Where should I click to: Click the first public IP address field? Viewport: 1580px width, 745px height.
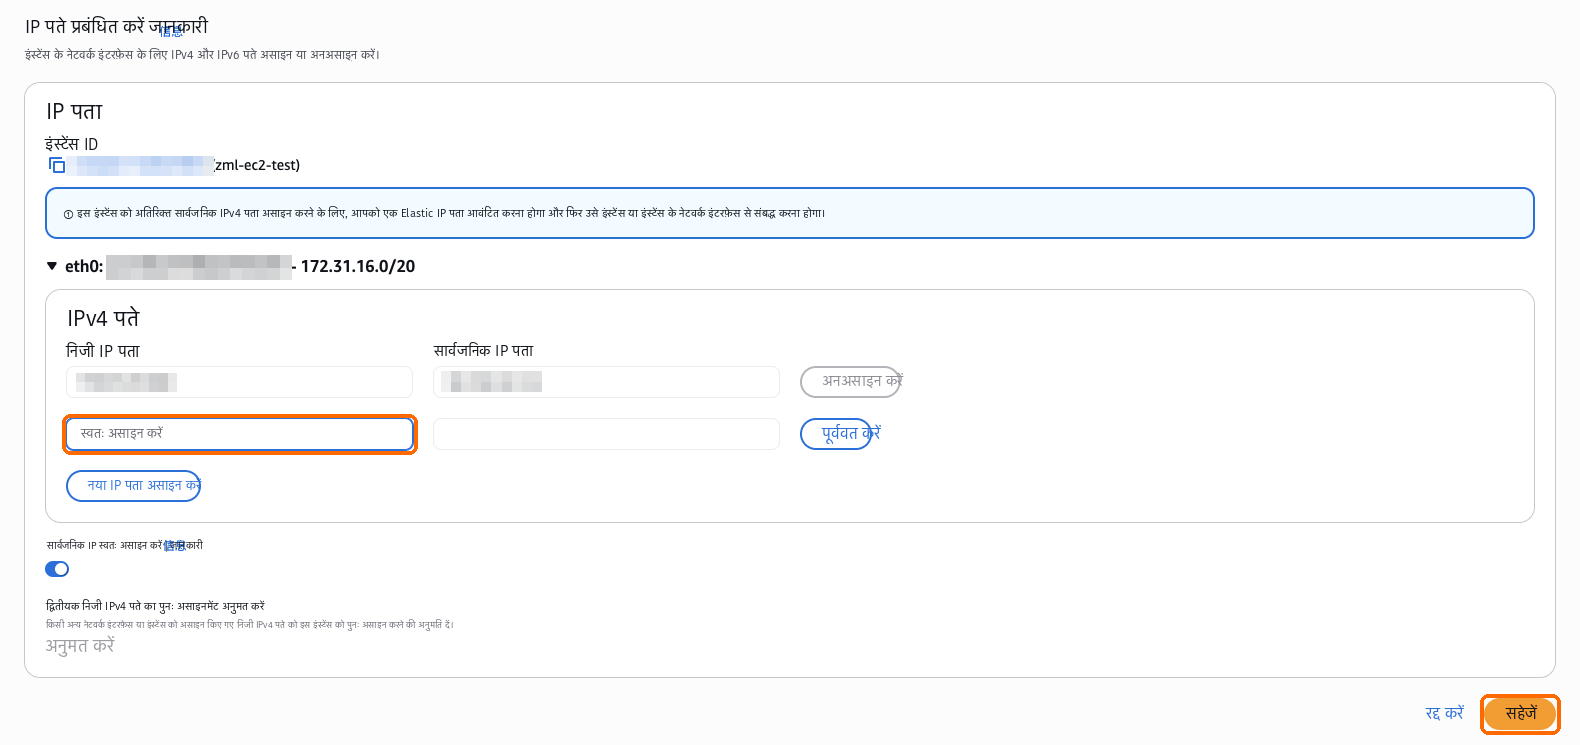click(606, 382)
